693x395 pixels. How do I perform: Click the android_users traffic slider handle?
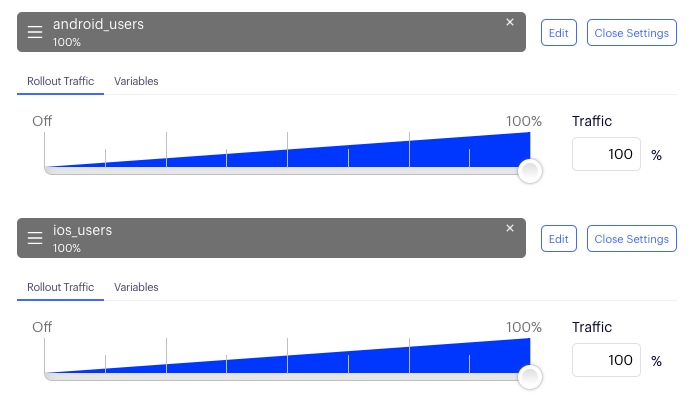[530, 171]
